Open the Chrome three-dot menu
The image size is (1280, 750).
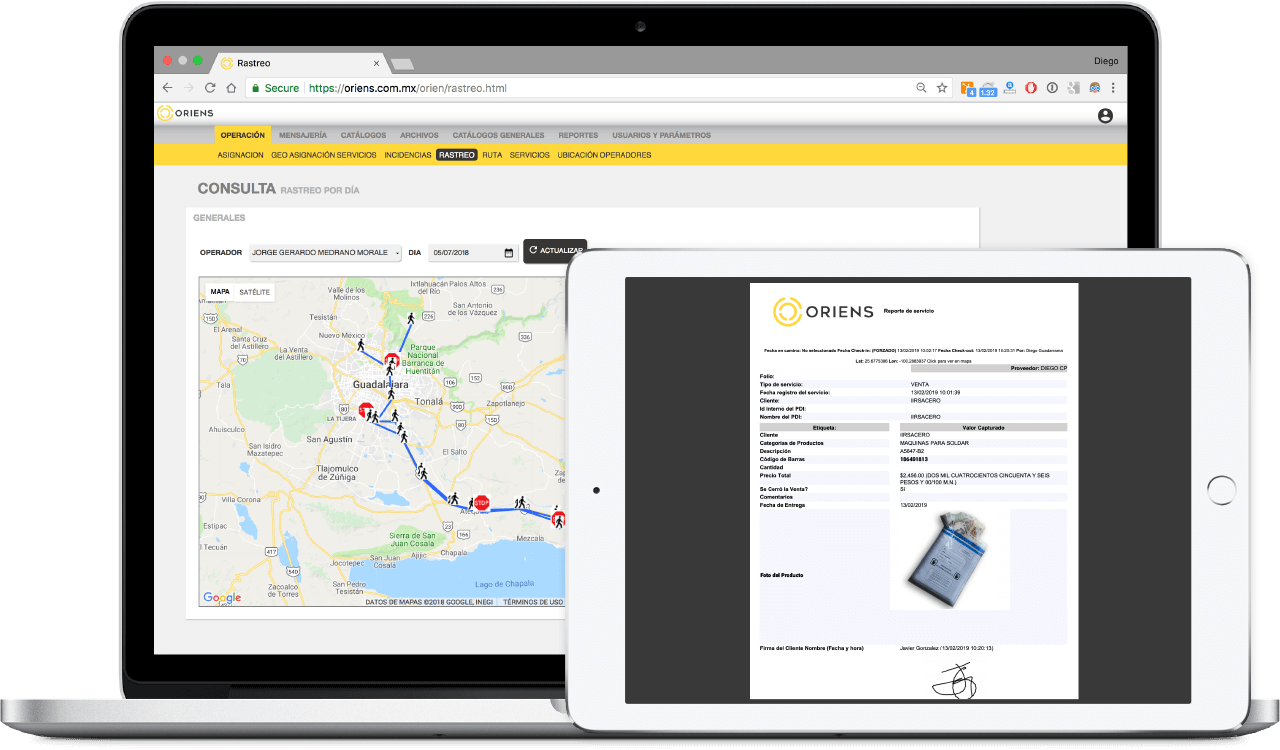click(1113, 88)
